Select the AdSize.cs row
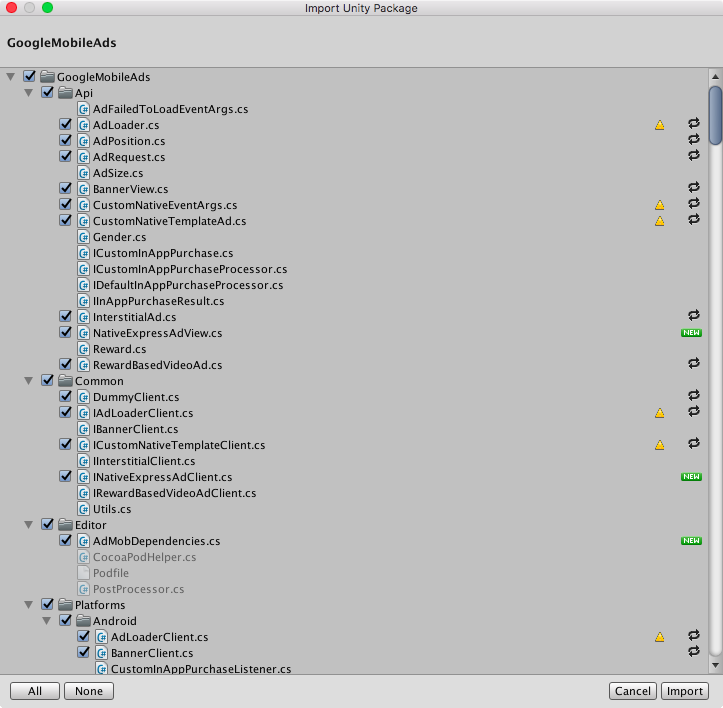Screen dimensions: 723x708 (x=354, y=173)
